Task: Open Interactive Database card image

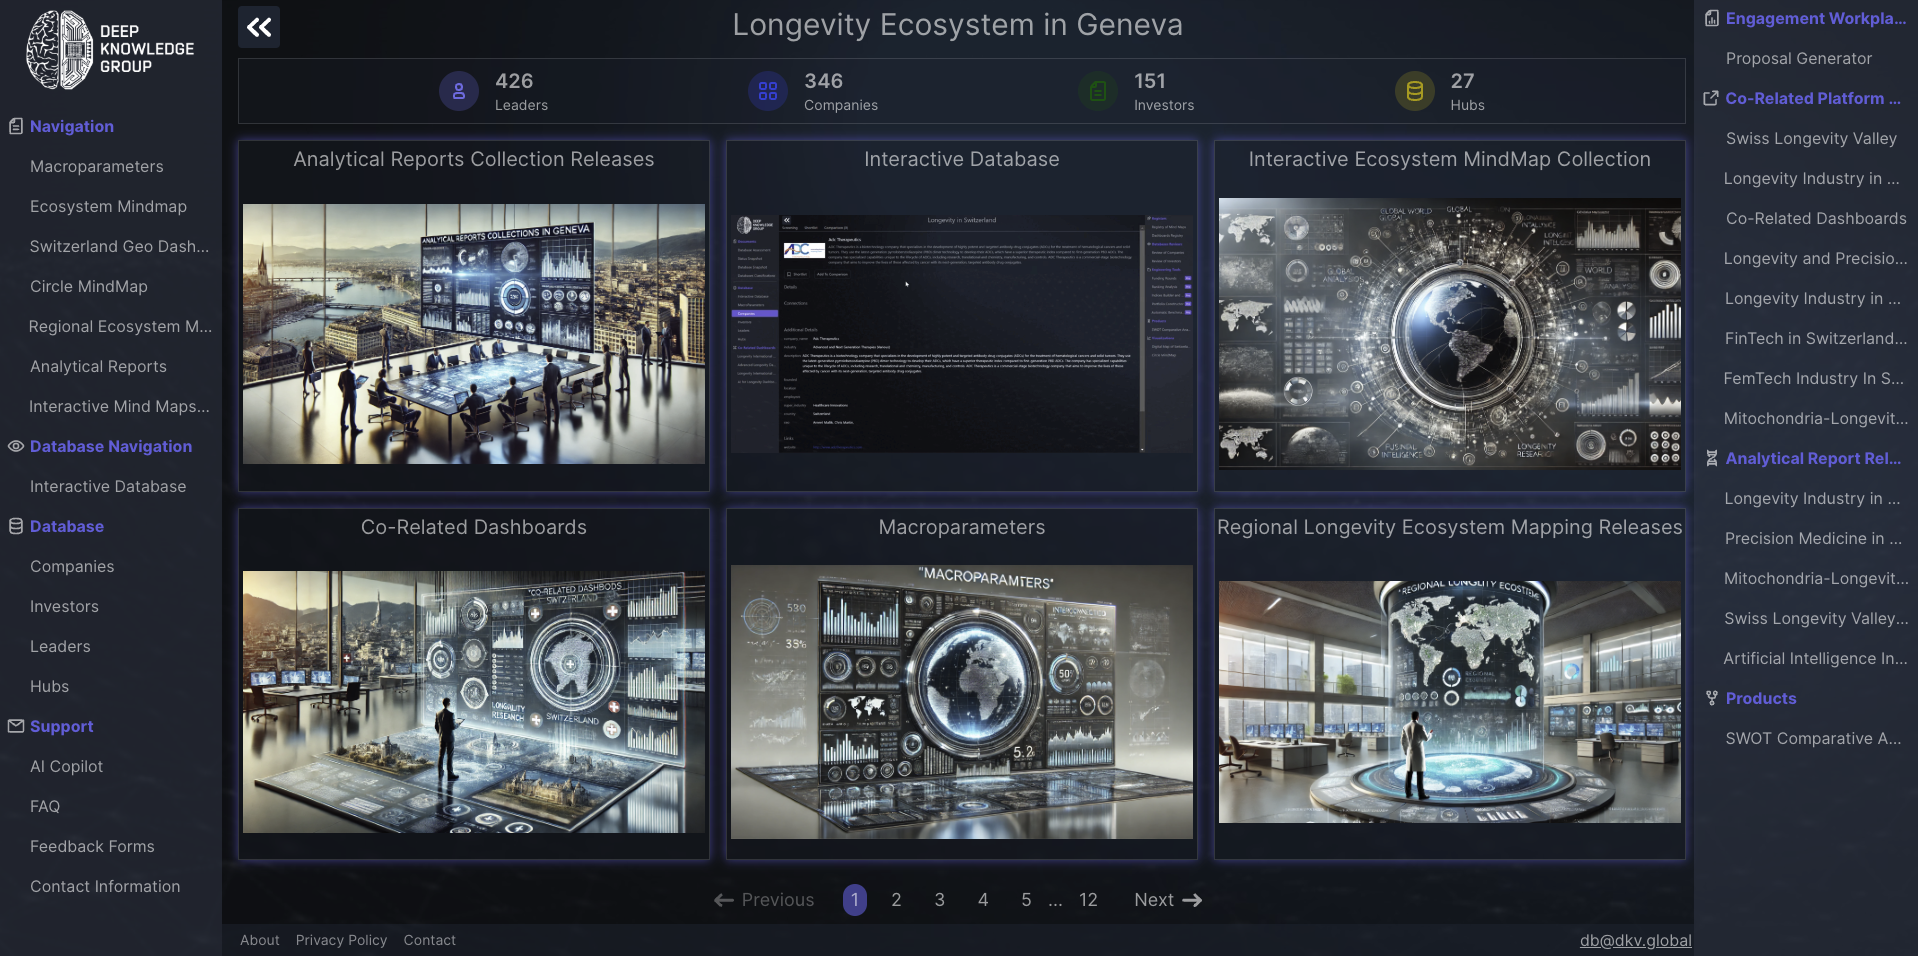Action: coord(961,333)
